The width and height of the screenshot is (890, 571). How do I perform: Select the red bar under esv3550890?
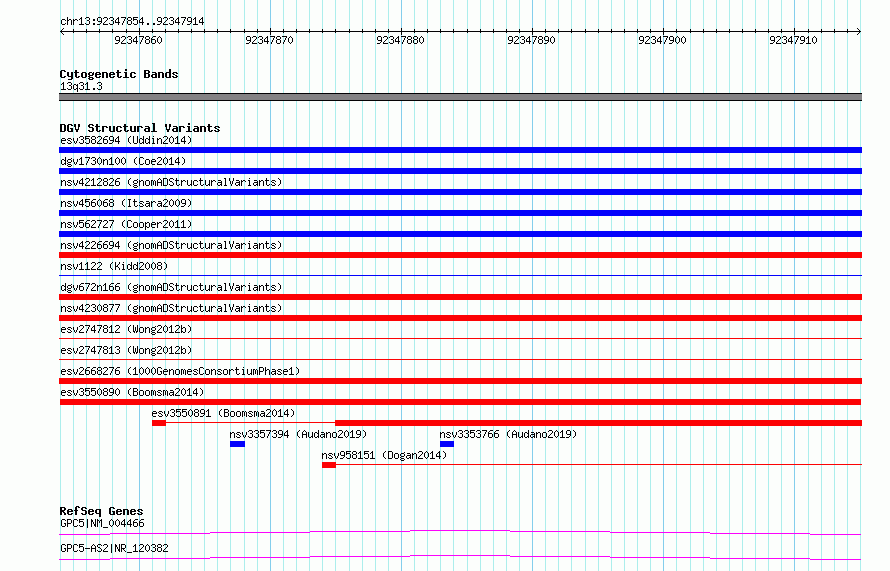point(460,402)
